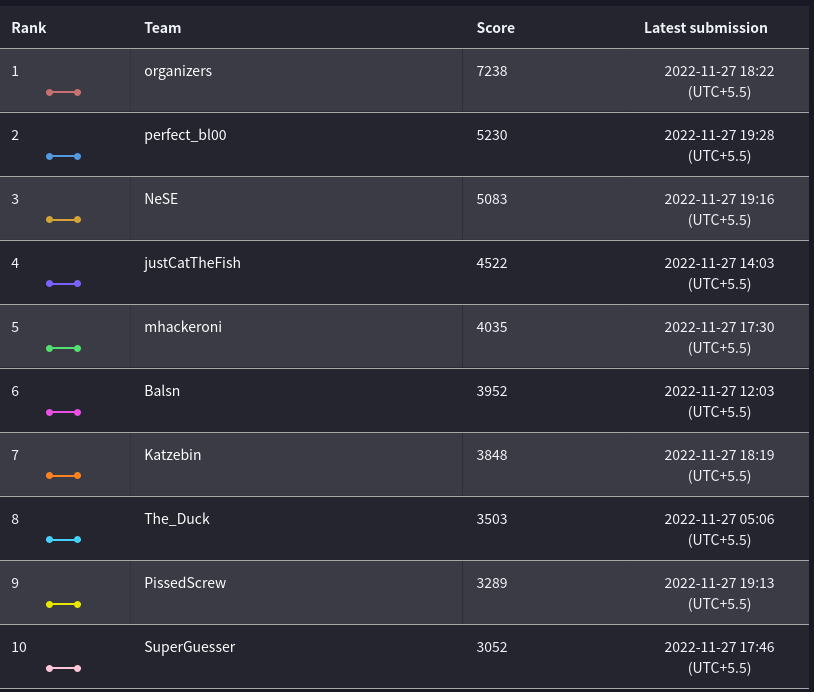Sort by the Score column header
The image size is (814, 692).
[x=496, y=28]
